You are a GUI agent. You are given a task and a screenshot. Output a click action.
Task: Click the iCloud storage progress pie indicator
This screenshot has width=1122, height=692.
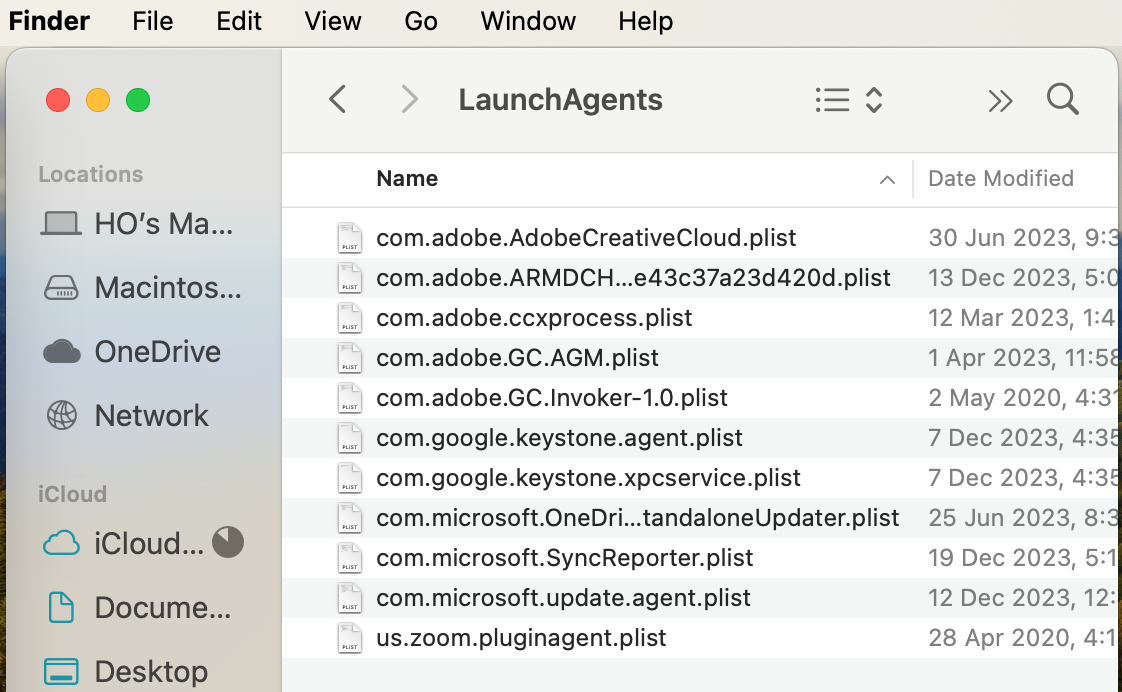(228, 542)
